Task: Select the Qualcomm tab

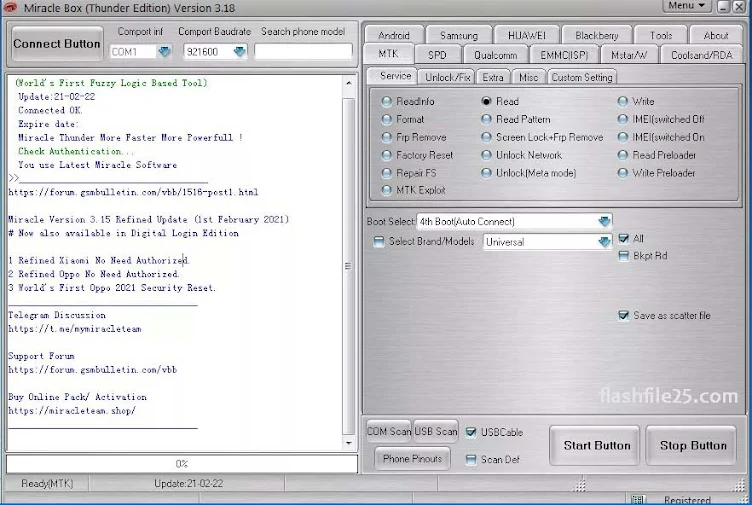Action: (x=495, y=55)
